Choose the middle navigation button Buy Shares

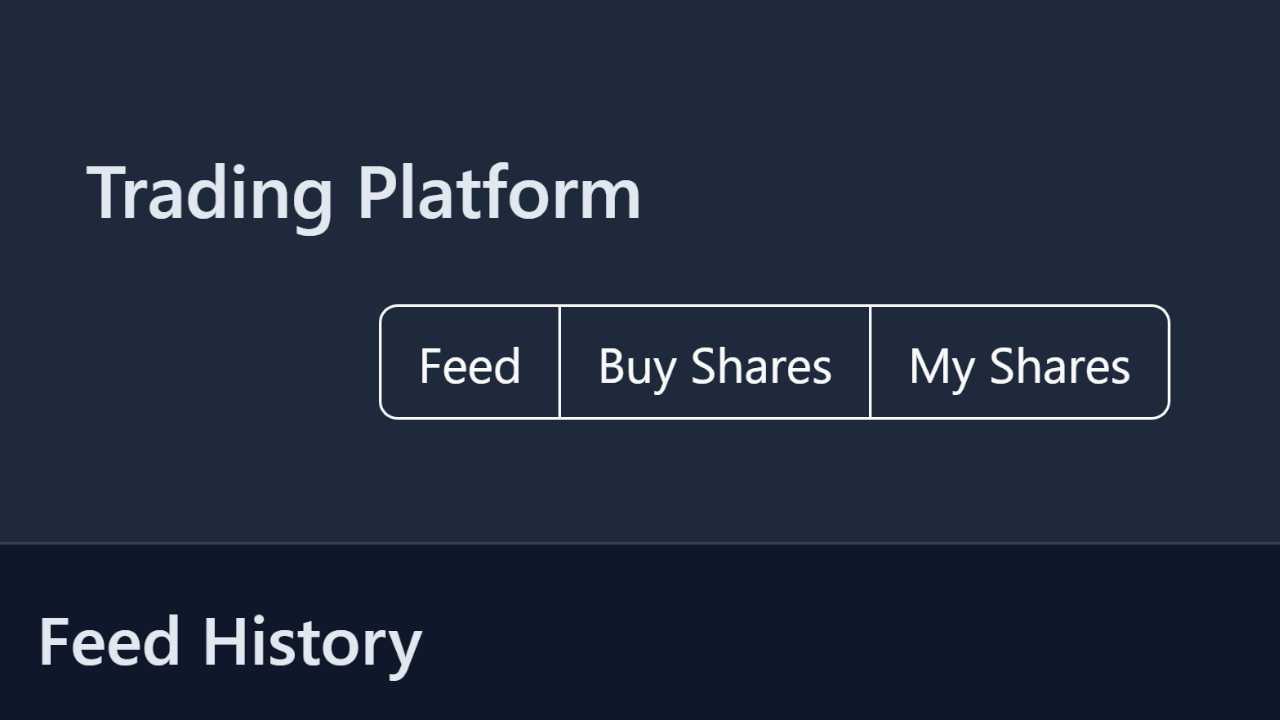pyautogui.click(x=715, y=362)
